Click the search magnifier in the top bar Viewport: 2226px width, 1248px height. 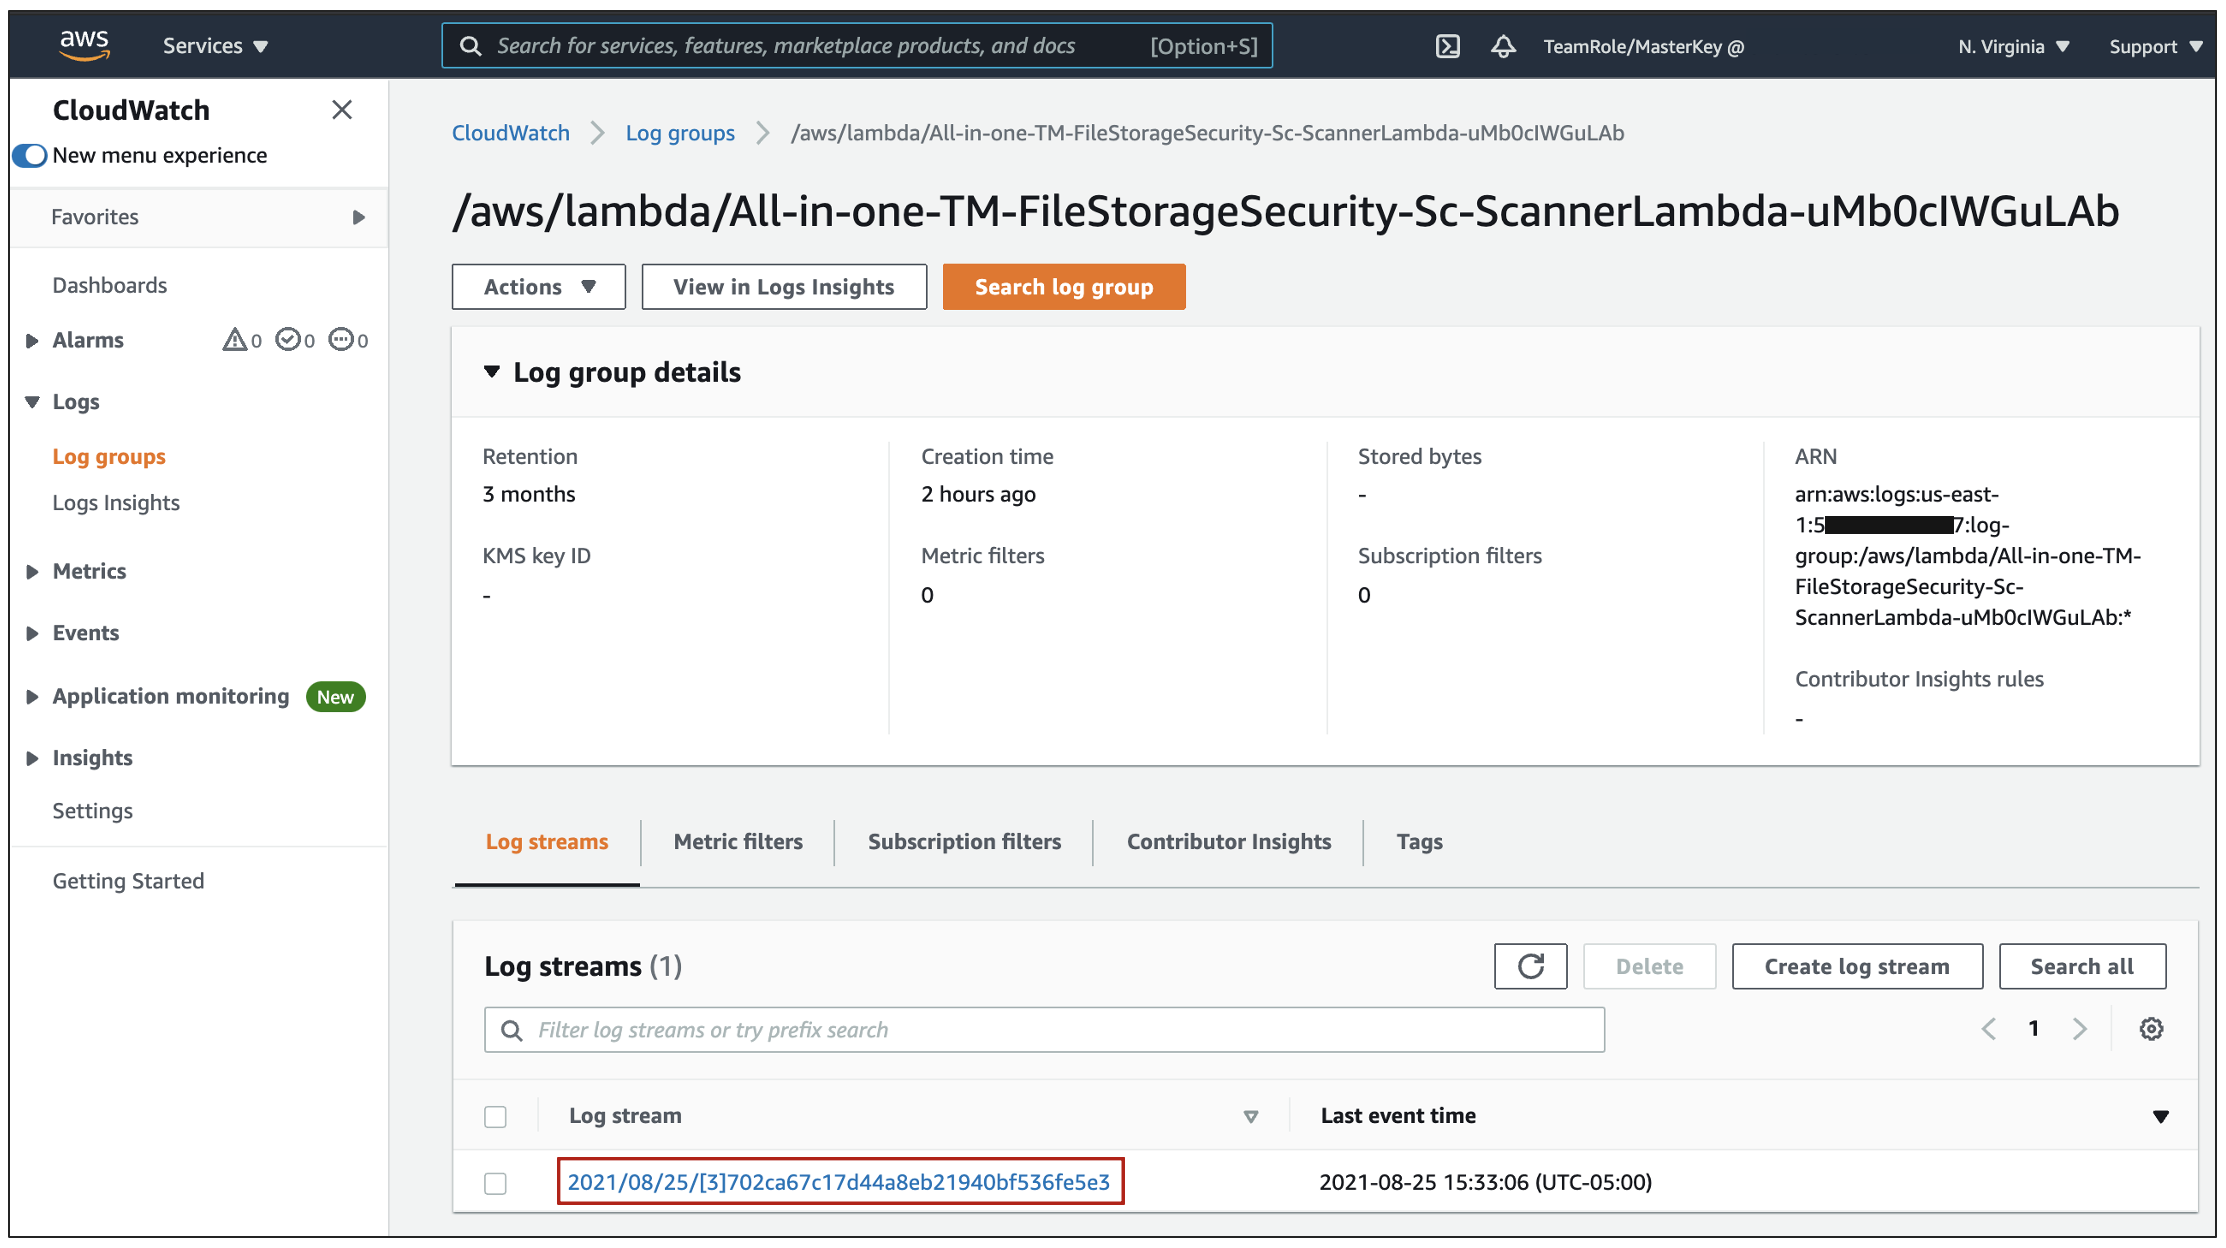[470, 46]
